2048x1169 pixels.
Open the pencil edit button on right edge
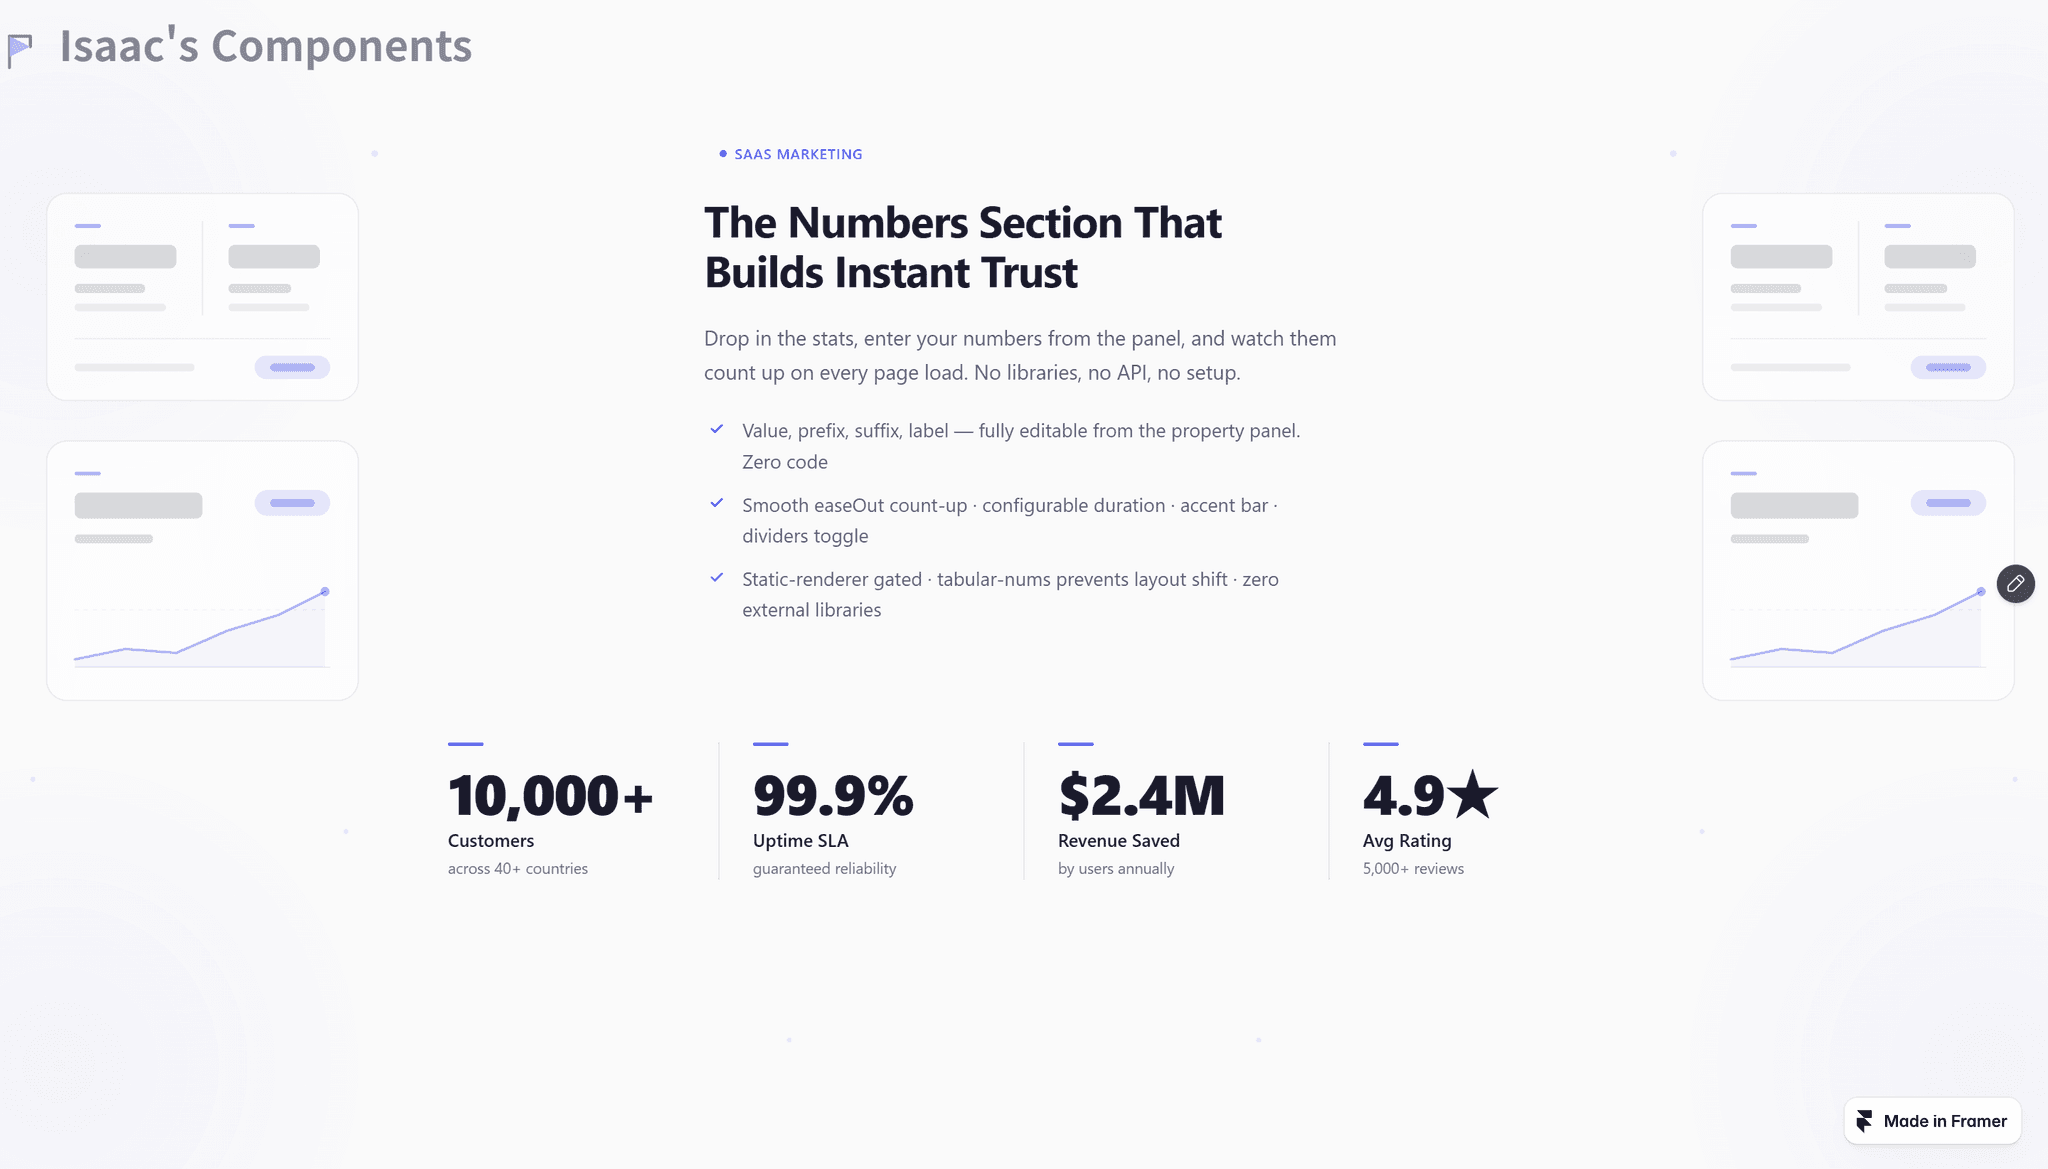[2015, 583]
